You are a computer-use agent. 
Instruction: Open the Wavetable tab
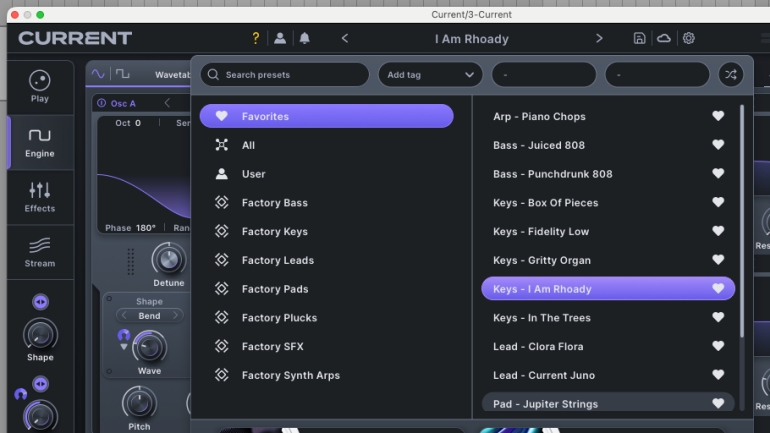[172, 75]
